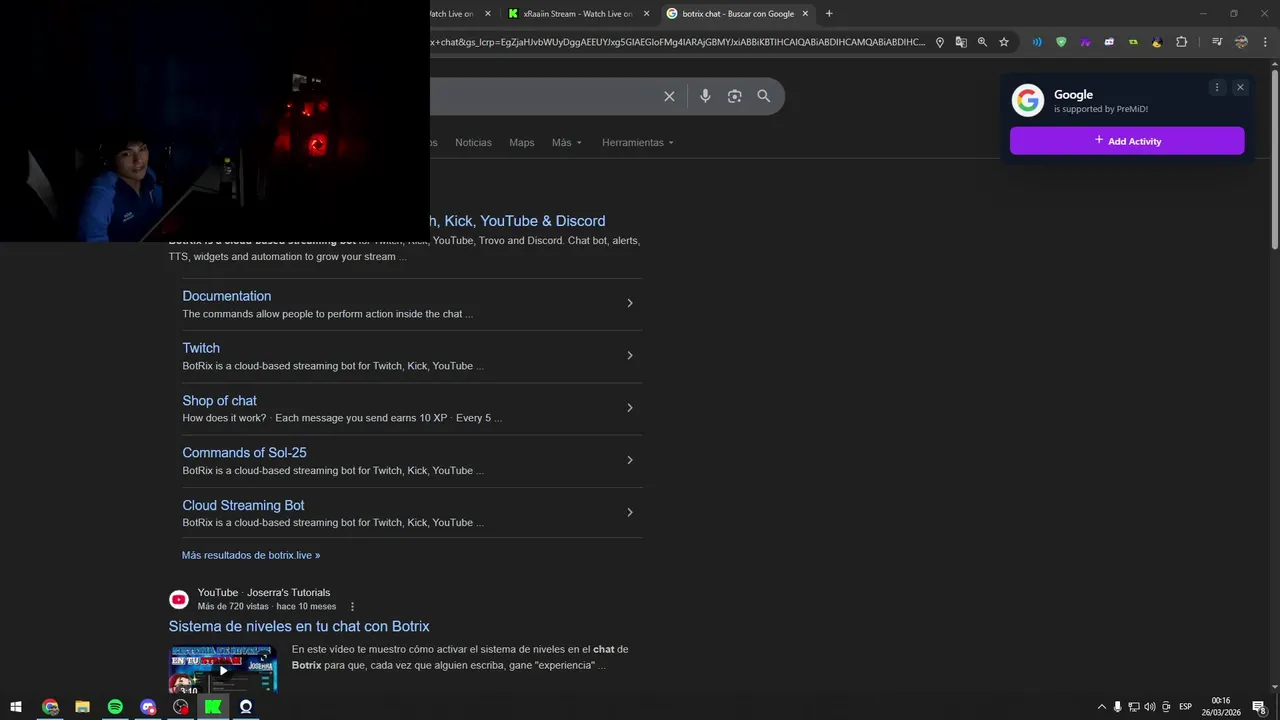1280x720 pixels.
Task: Open Chrome's three-dot menu
Action: tap(1265, 42)
